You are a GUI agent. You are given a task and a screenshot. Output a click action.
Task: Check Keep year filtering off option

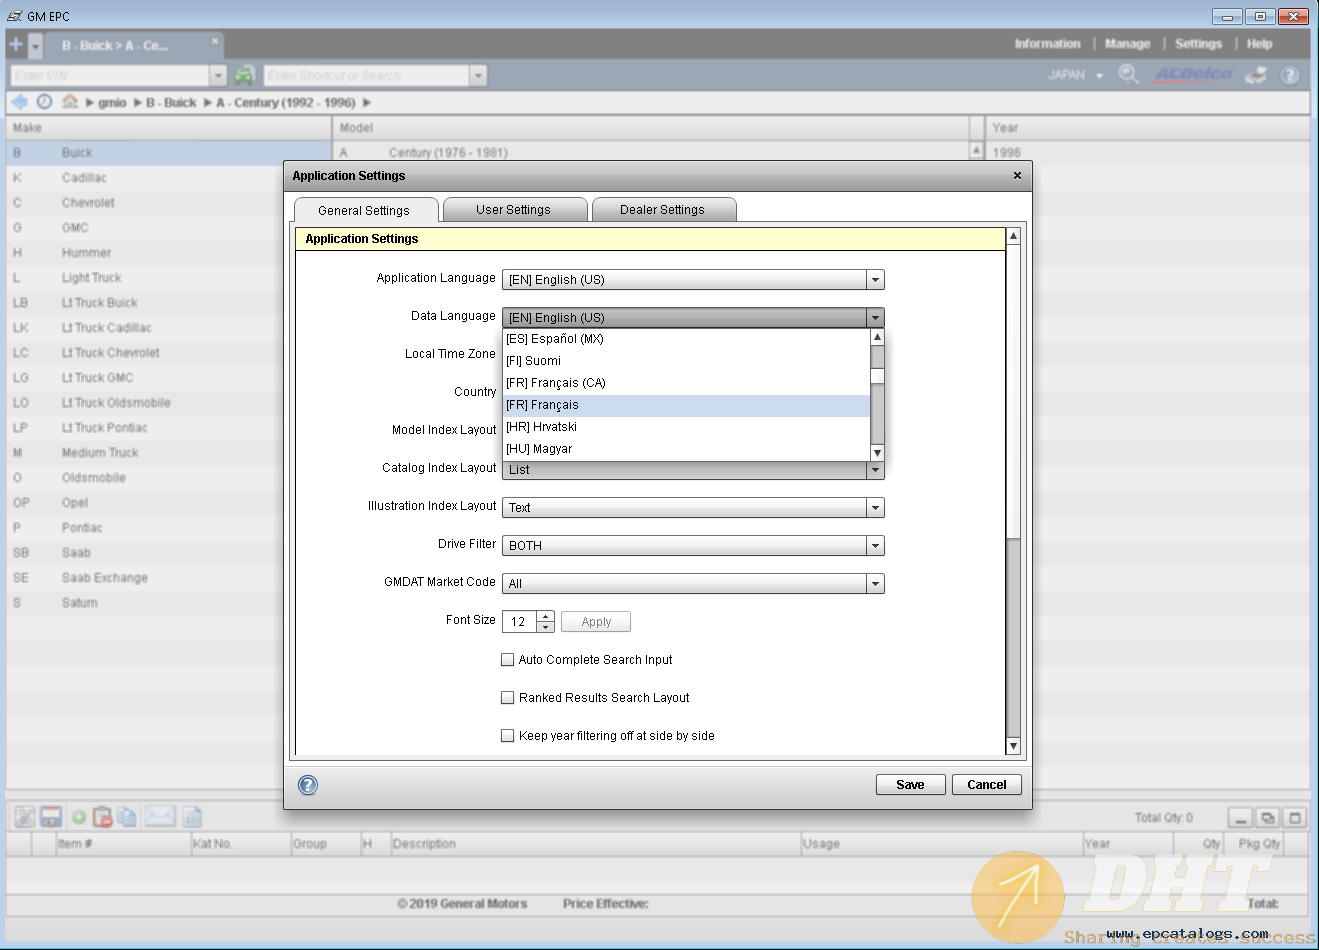(507, 736)
